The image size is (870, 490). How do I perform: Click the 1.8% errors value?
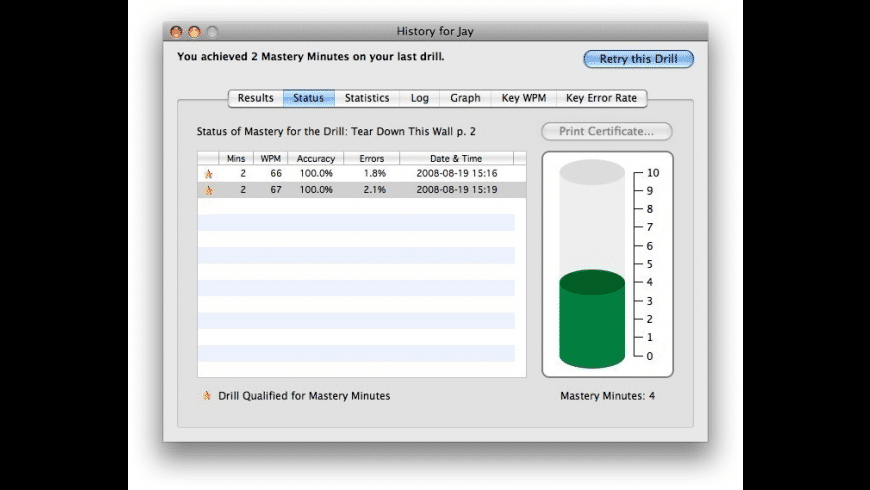pyautogui.click(x=375, y=173)
